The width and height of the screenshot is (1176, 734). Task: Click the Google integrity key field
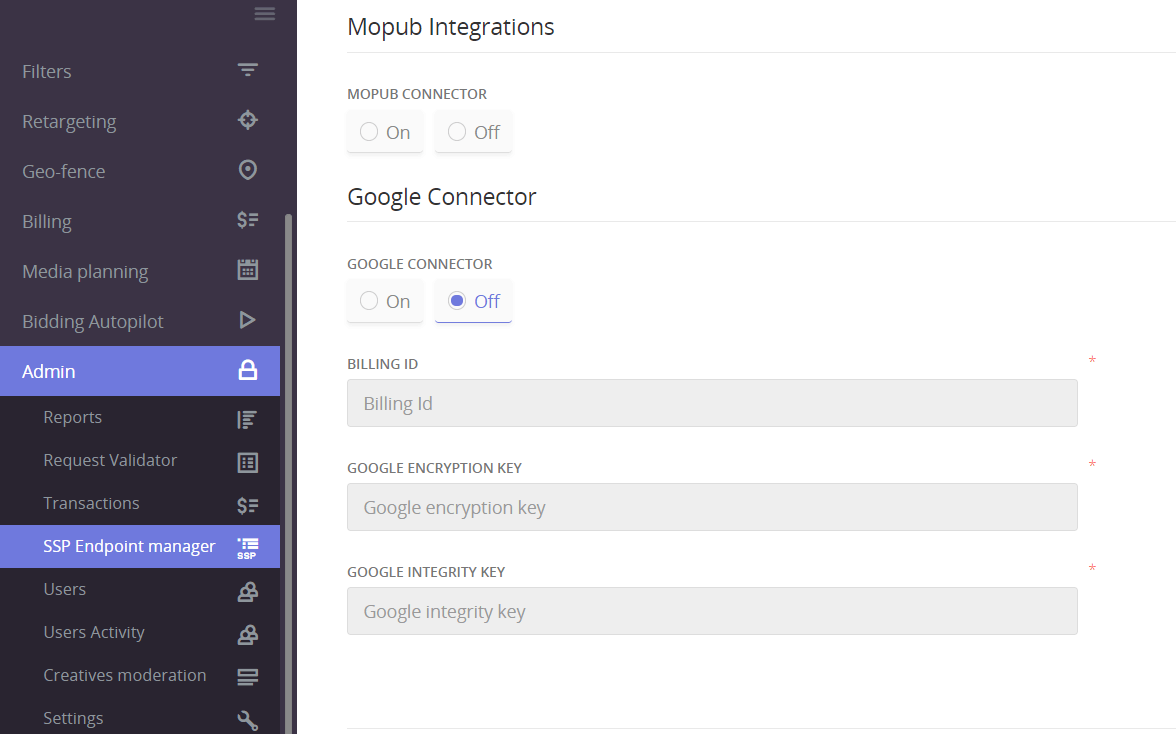point(712,611)
